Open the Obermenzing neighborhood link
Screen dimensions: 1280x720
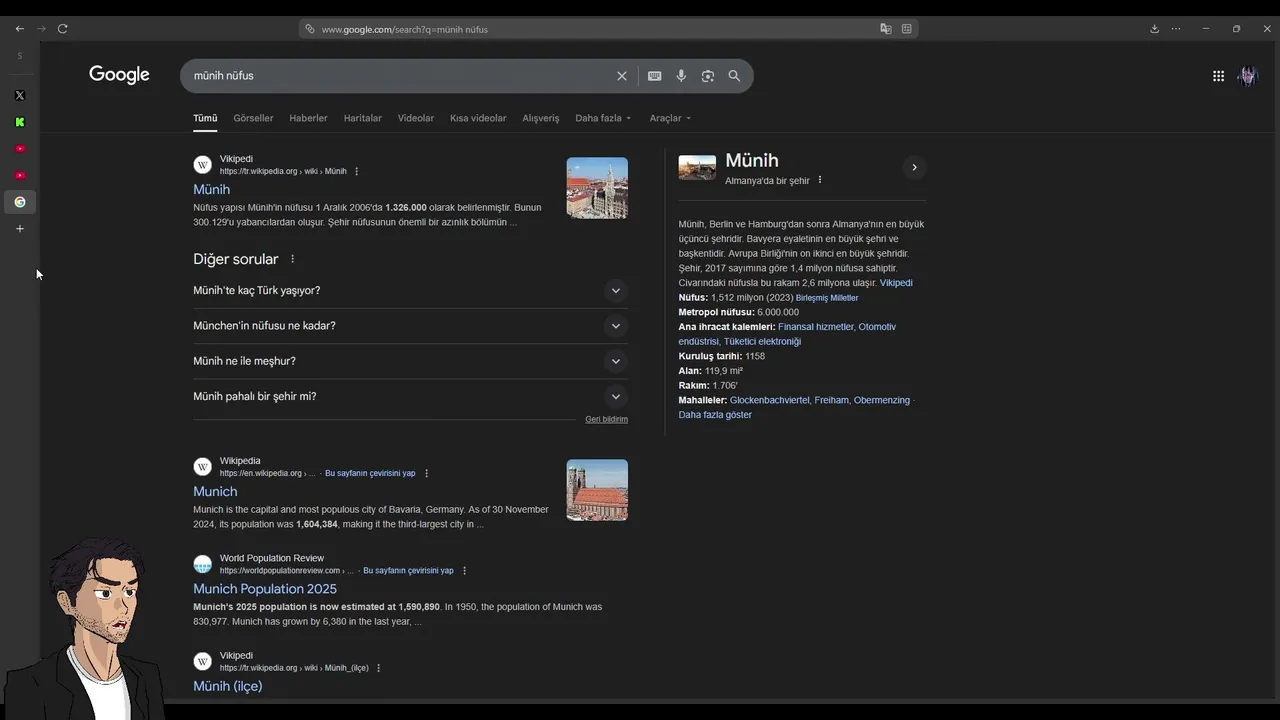(882, 400)
